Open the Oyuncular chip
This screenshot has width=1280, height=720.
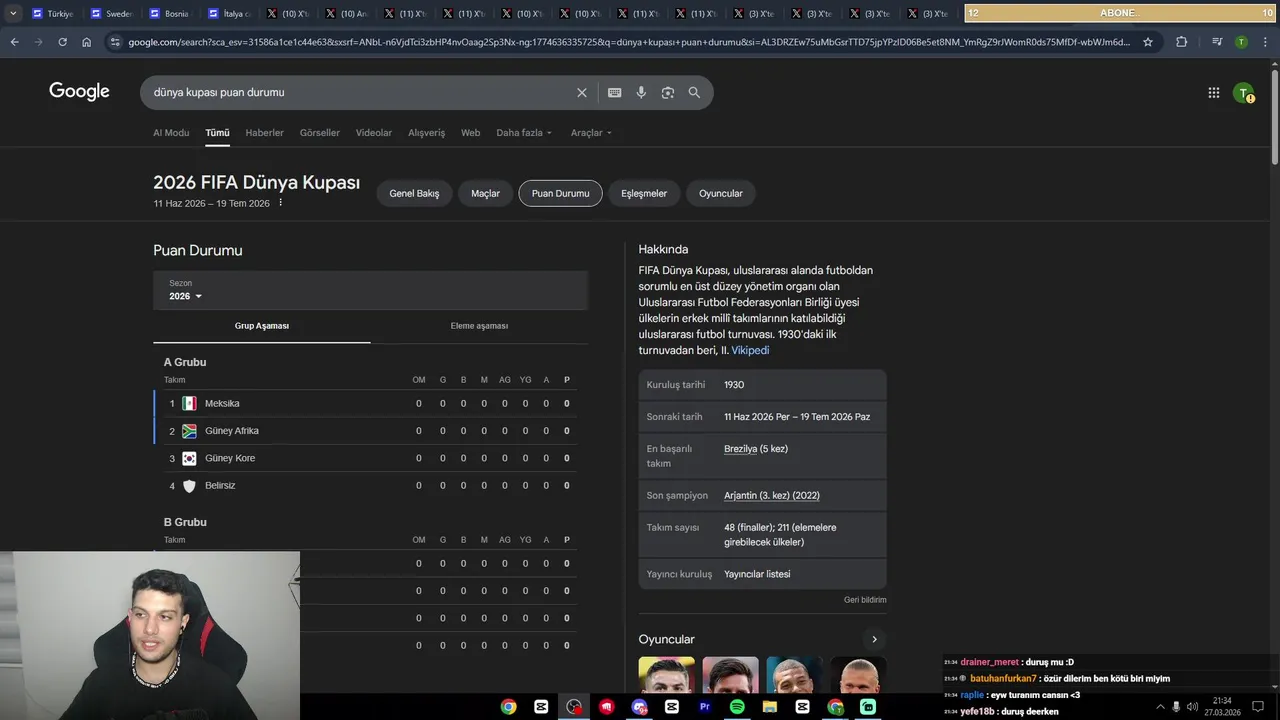pos(721,193)
